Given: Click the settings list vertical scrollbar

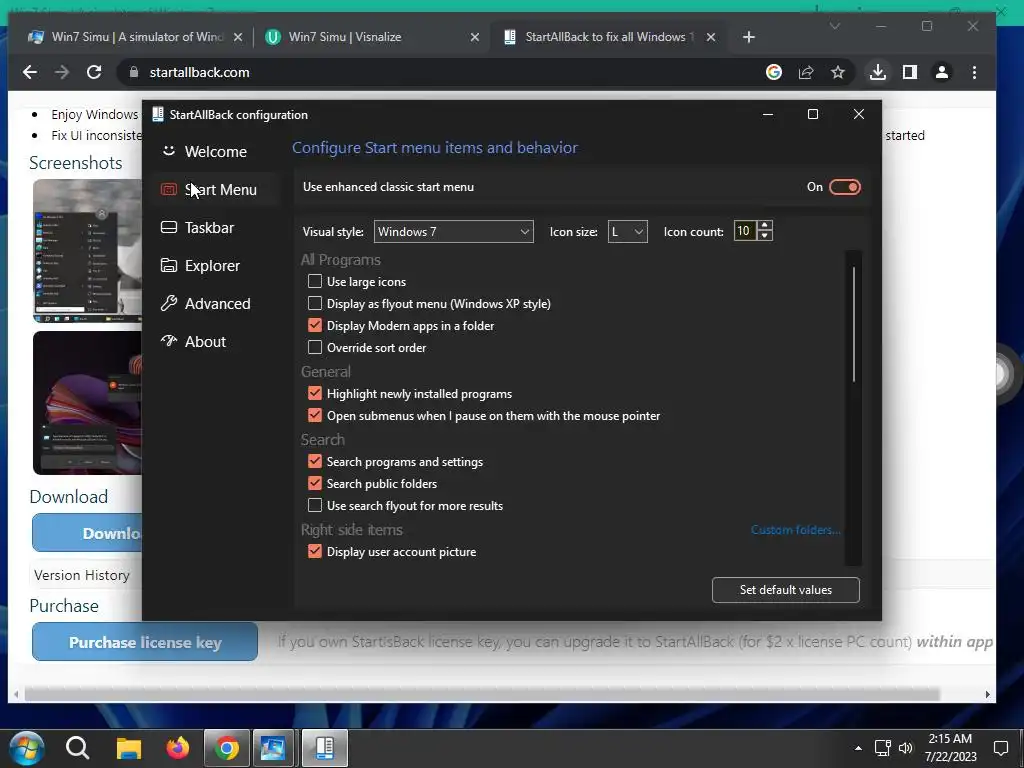Looking at the screenshot, I should [x=854, y=324].
